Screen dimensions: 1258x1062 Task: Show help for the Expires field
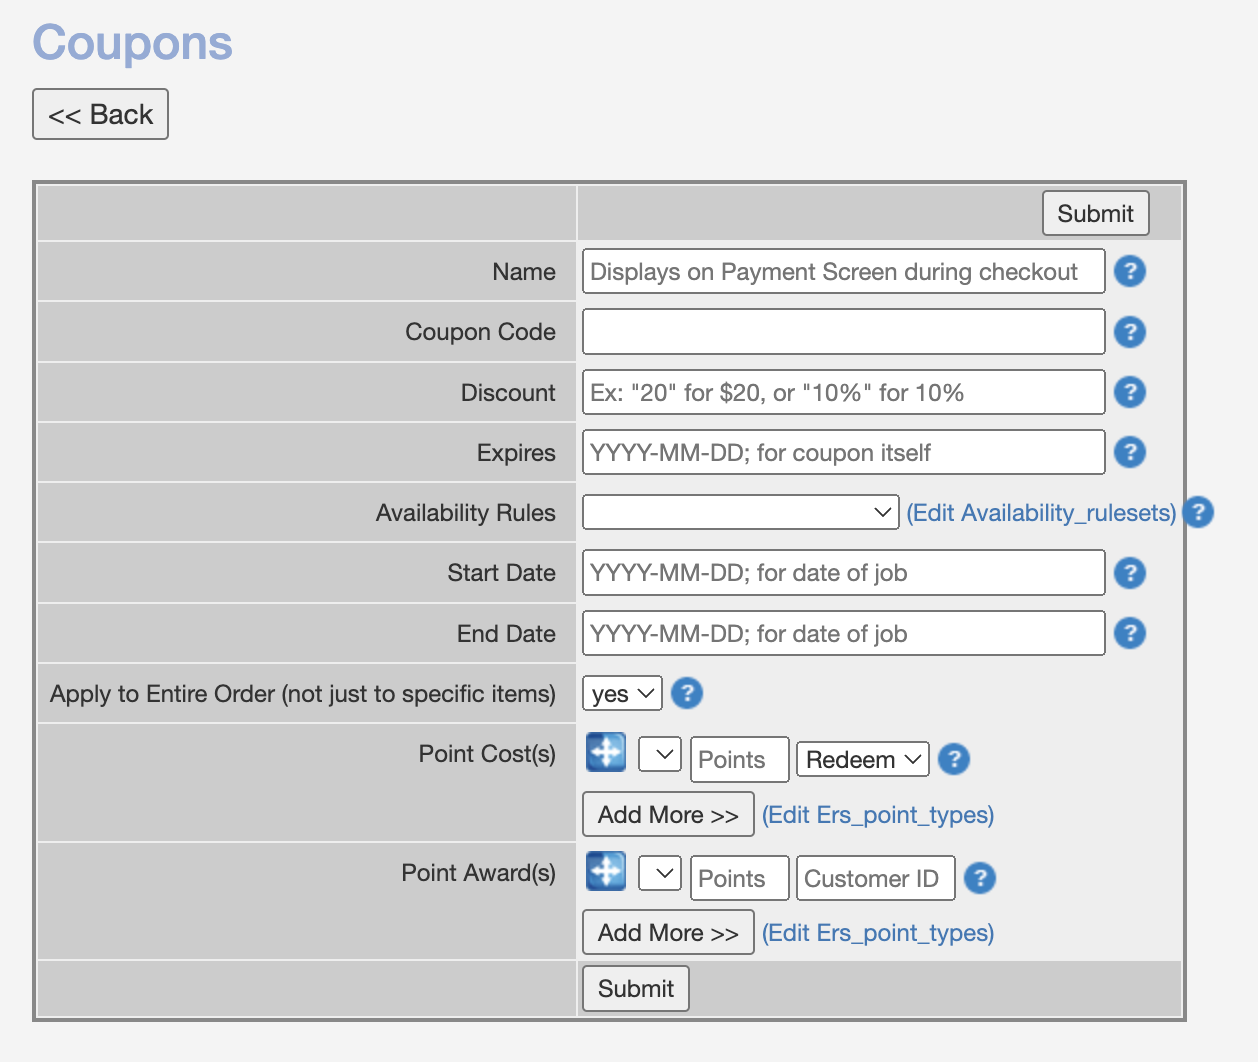[x=1129, y=452]
